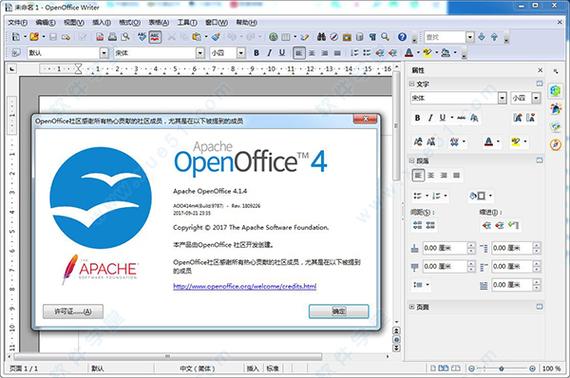
Task: Click the New document icon in toolbar
Action: [16, 37]
